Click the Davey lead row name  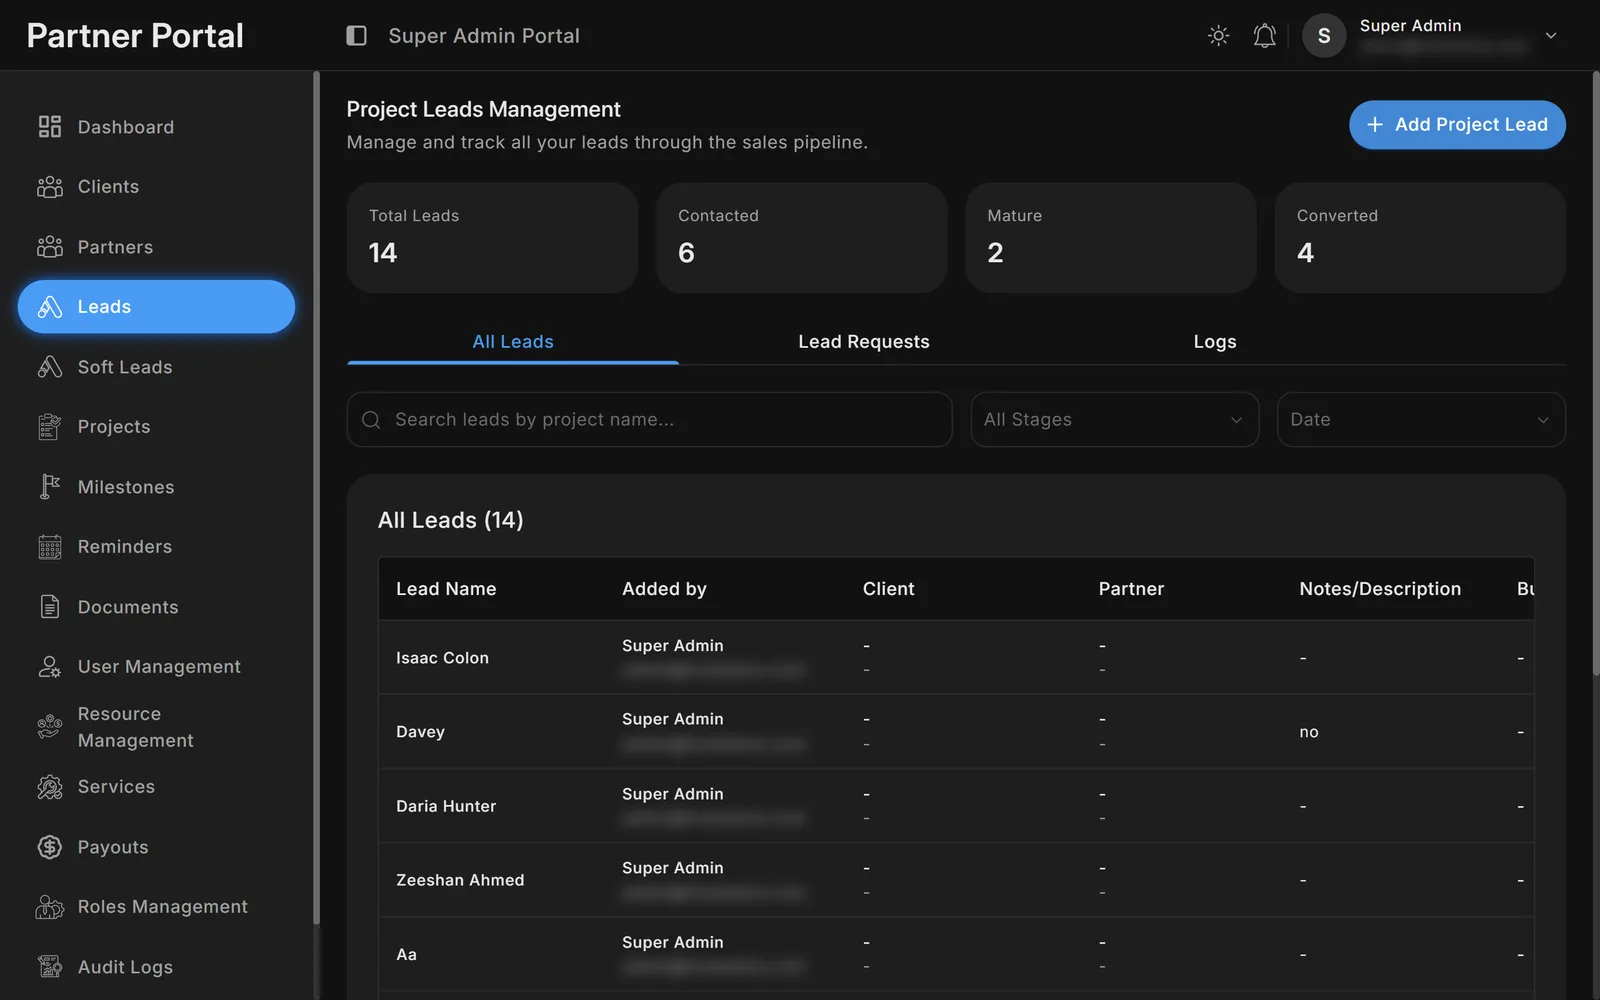click(x=420, y=732)
